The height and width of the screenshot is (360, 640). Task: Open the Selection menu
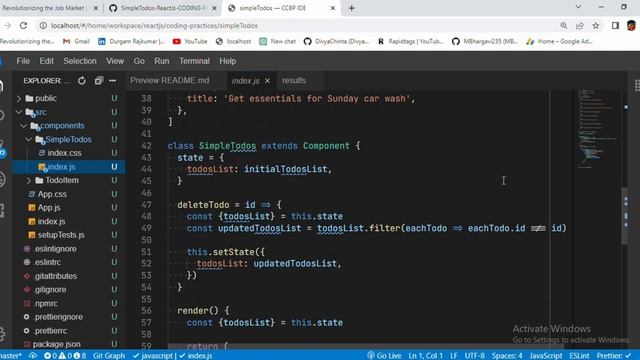coord(80,61)
